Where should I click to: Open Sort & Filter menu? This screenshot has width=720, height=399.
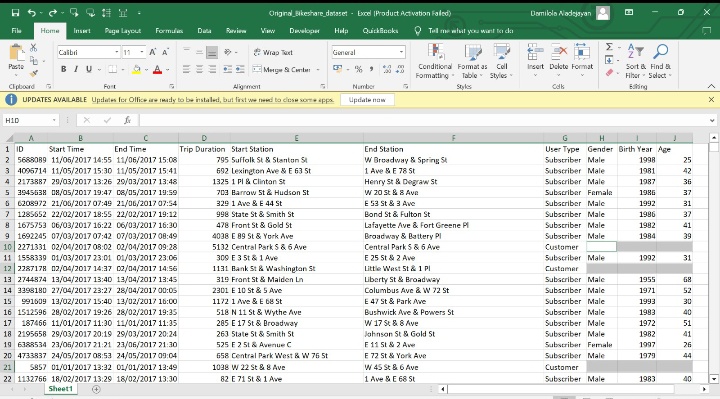click(x=636, y=61)
